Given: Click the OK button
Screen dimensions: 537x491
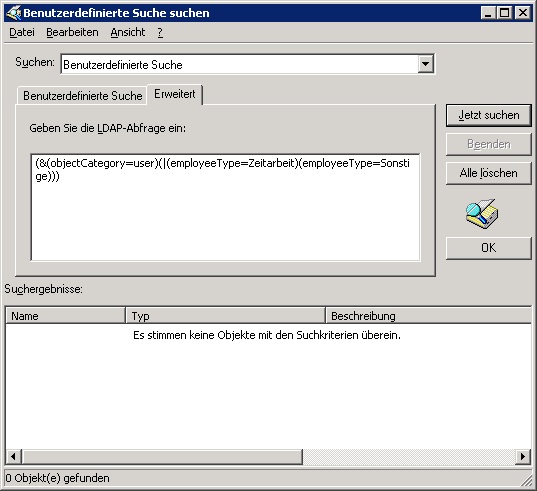Looking at the screenshot, I should [489, 248].
